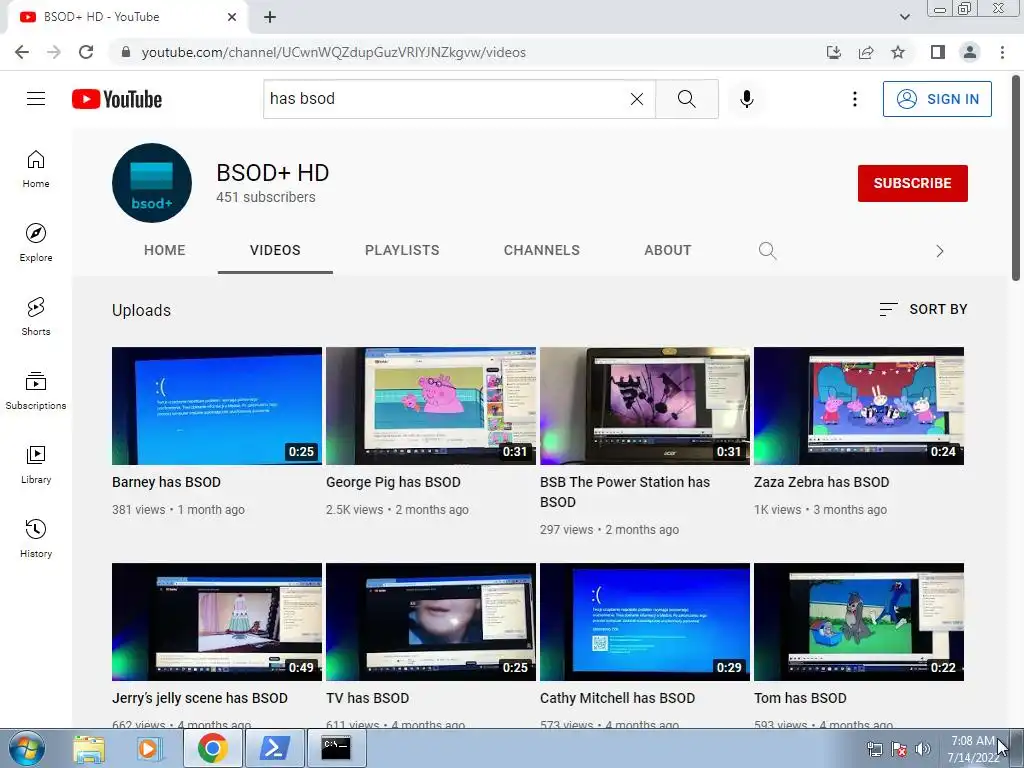
Task: Click the volume speaker tray icon
Action: pyautogui.click(x=923, y=749)
